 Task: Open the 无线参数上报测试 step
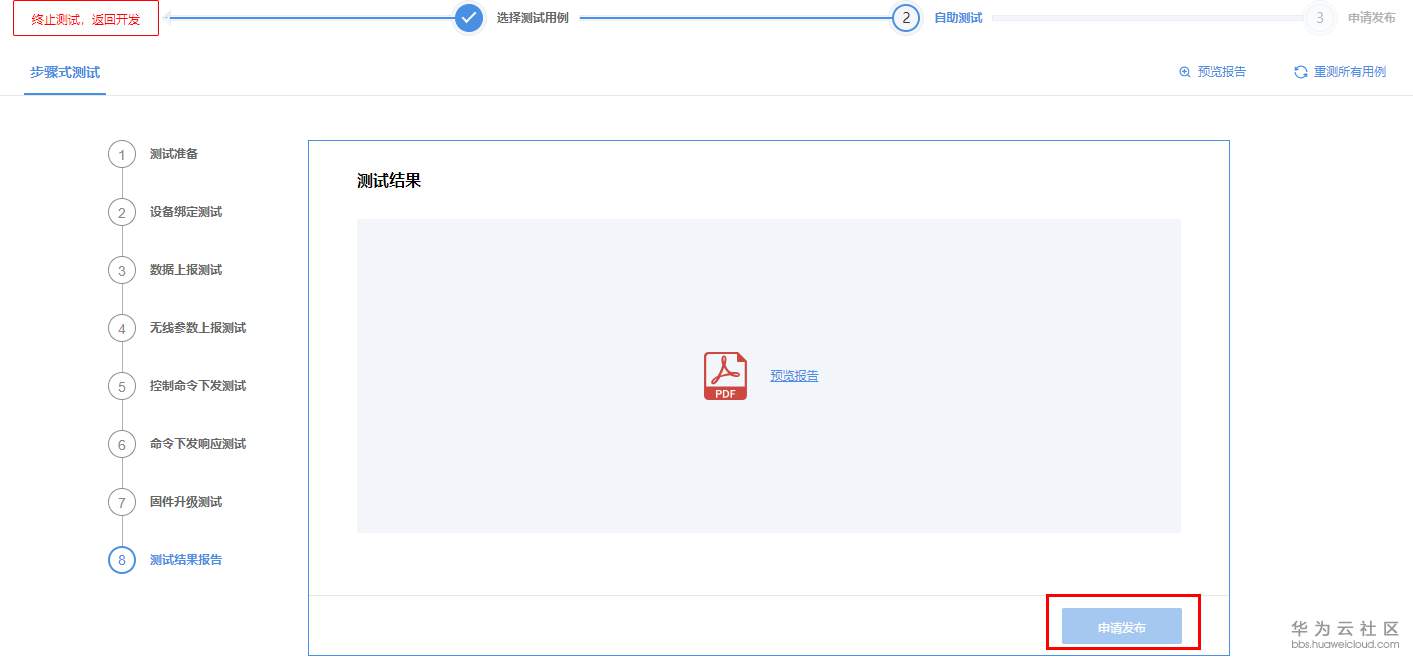pyautogui.click(x=198, y=328)
